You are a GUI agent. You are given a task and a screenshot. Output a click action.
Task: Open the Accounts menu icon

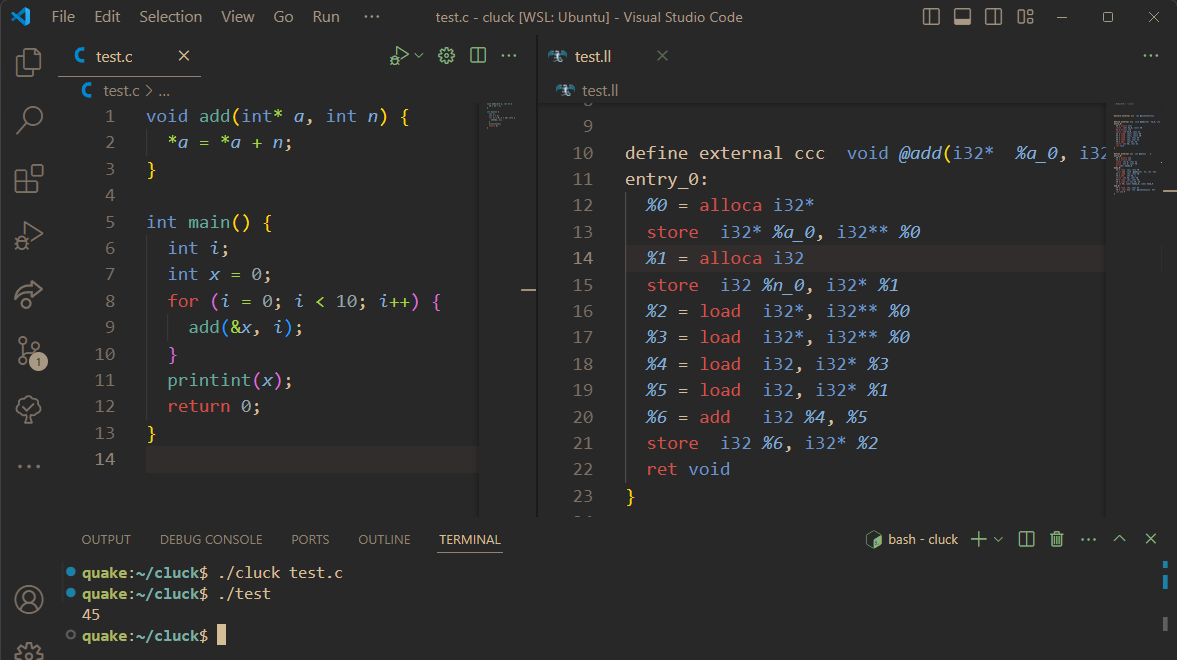tap(29, 599)
